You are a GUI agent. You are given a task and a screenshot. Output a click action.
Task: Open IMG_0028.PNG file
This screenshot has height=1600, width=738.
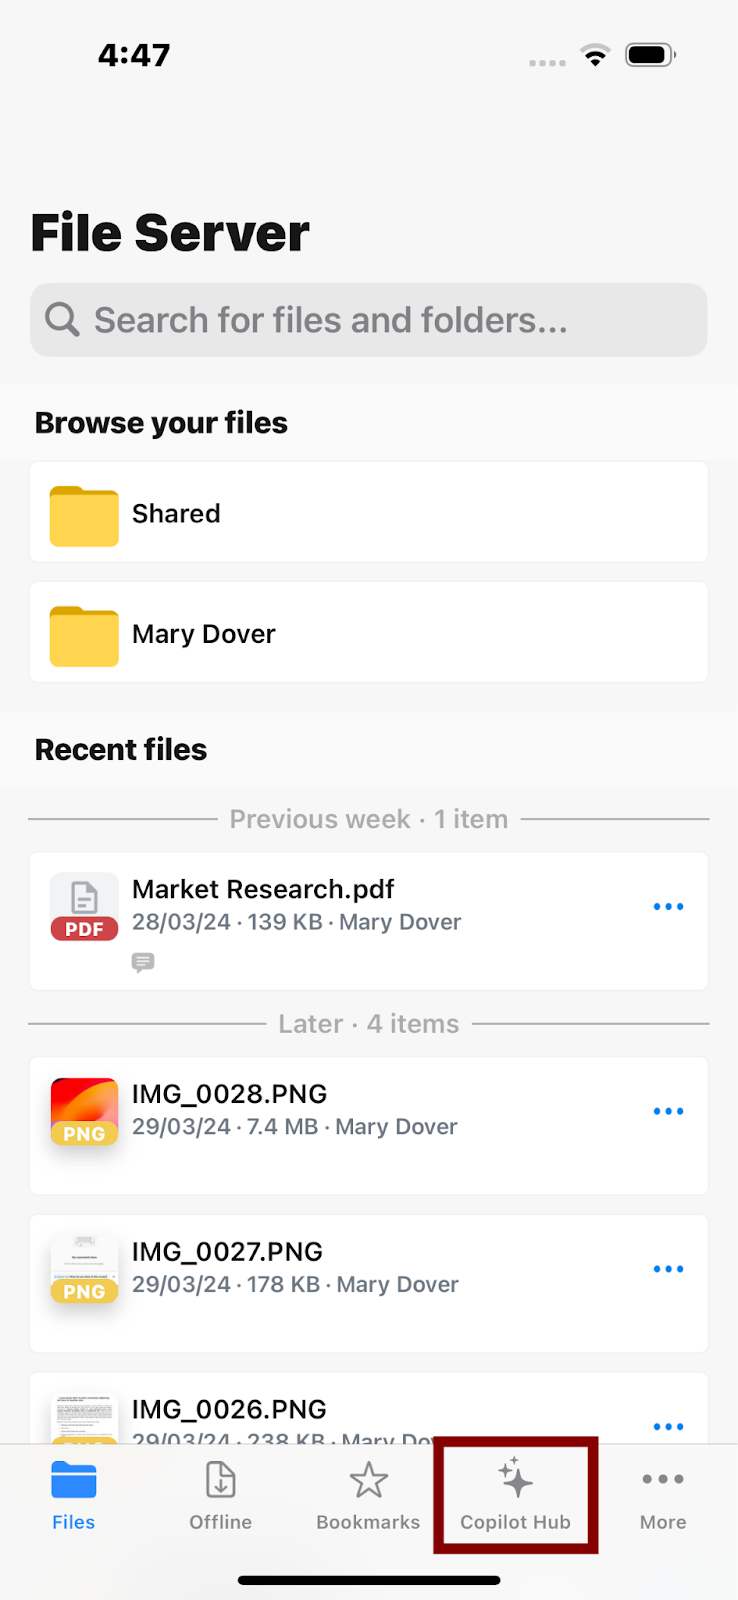pos(369,1126)
